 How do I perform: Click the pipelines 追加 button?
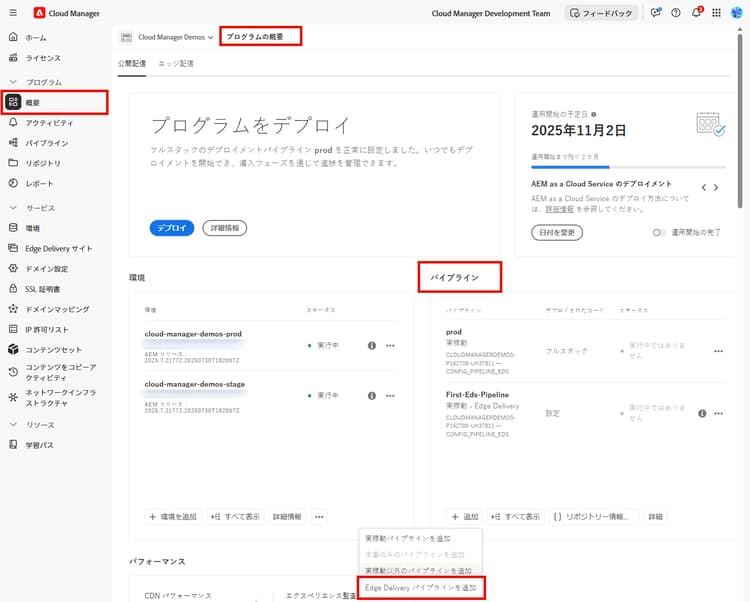click(x=465, y=516)
